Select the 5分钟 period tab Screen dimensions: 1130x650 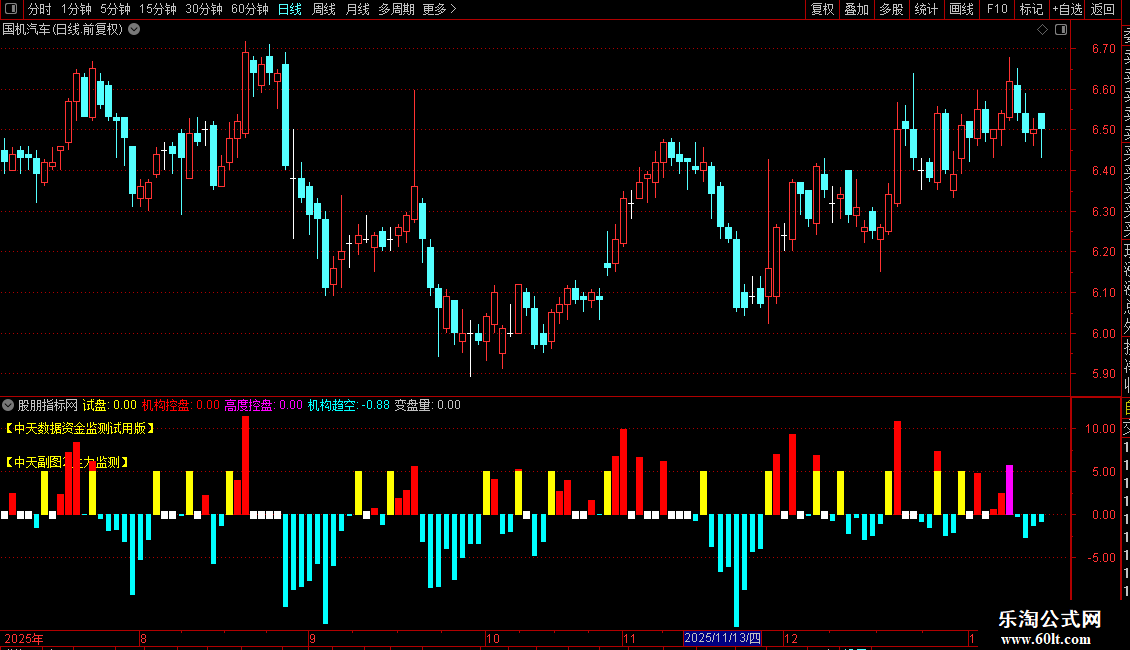tap(115, 9)
